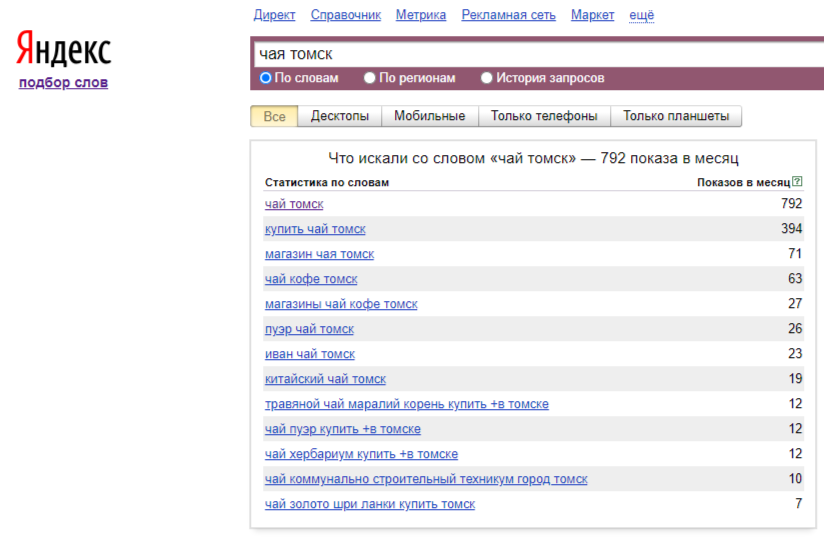Screen dimensions: 824x537
Task: Open the Метрика link
Action: pyautogui.click(x=421, y=15)
